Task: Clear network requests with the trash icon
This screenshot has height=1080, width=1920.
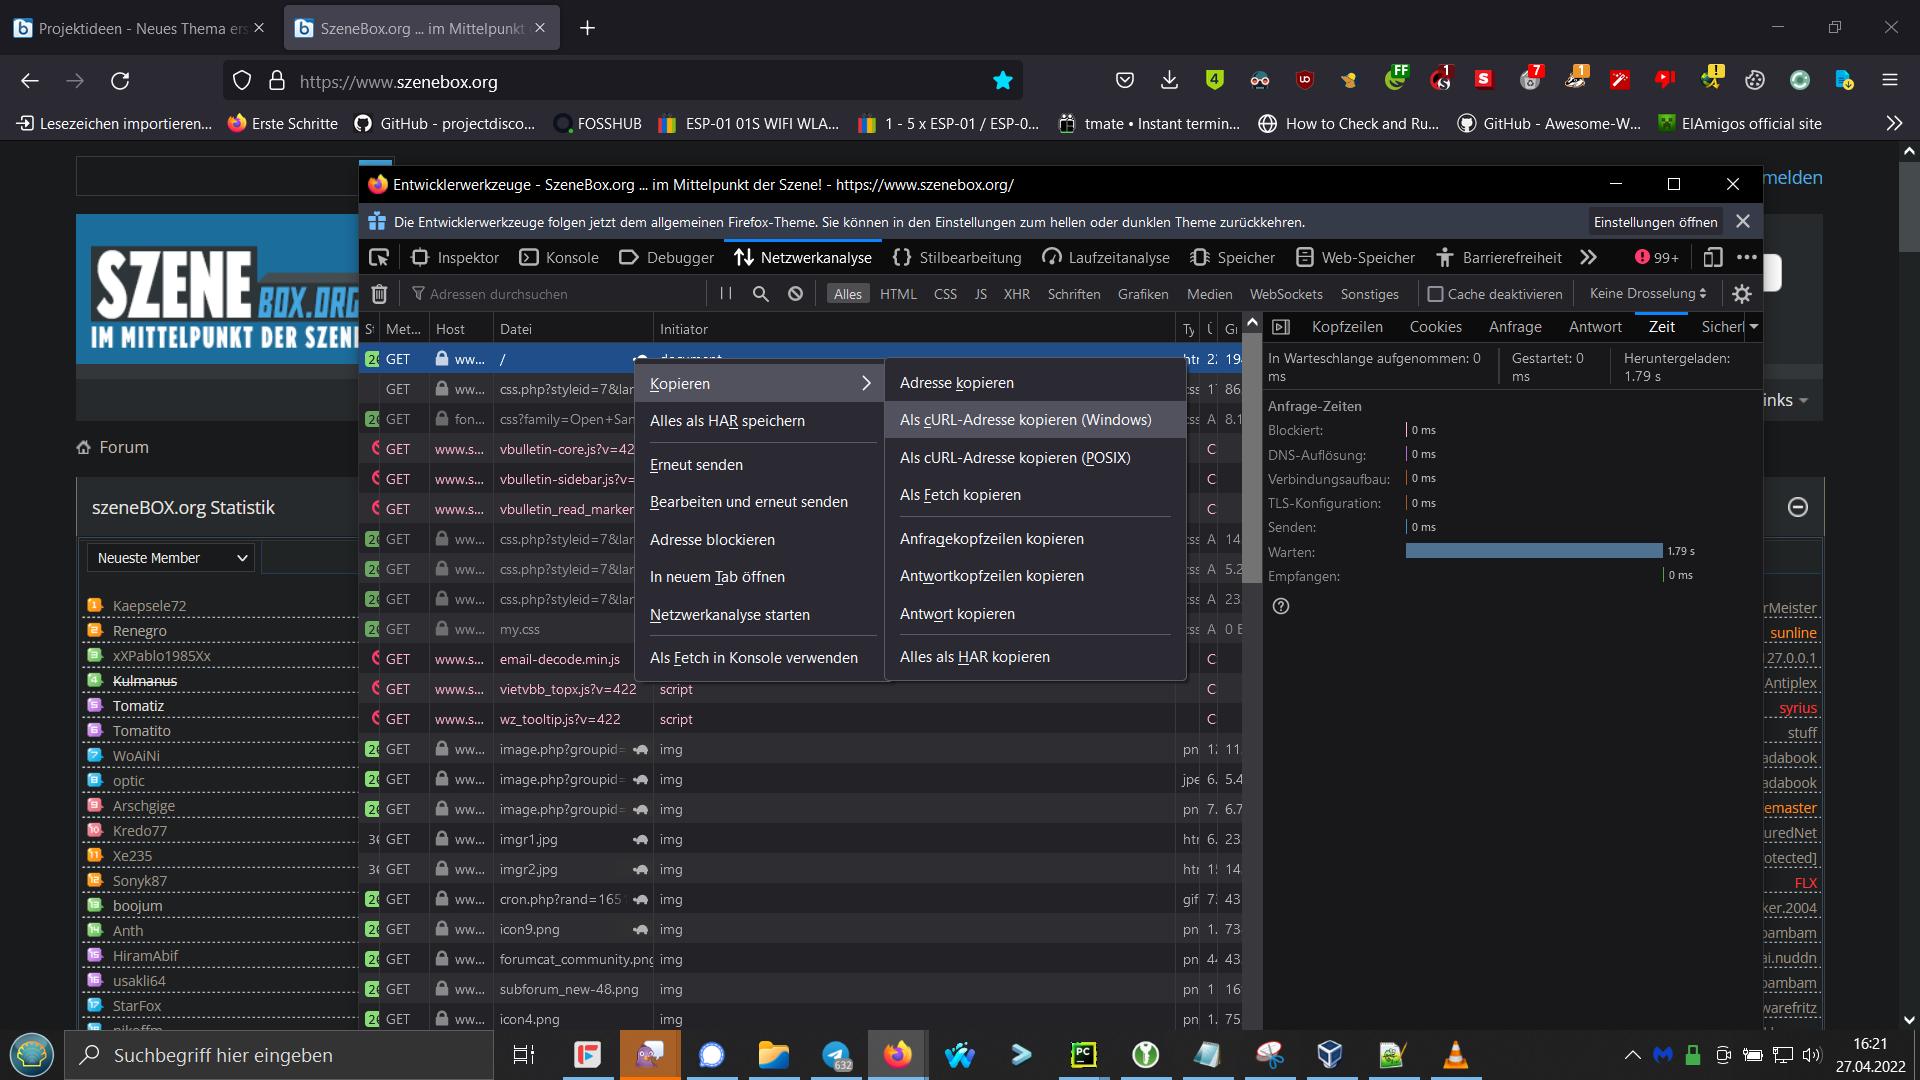Action: tap(380, 293)
